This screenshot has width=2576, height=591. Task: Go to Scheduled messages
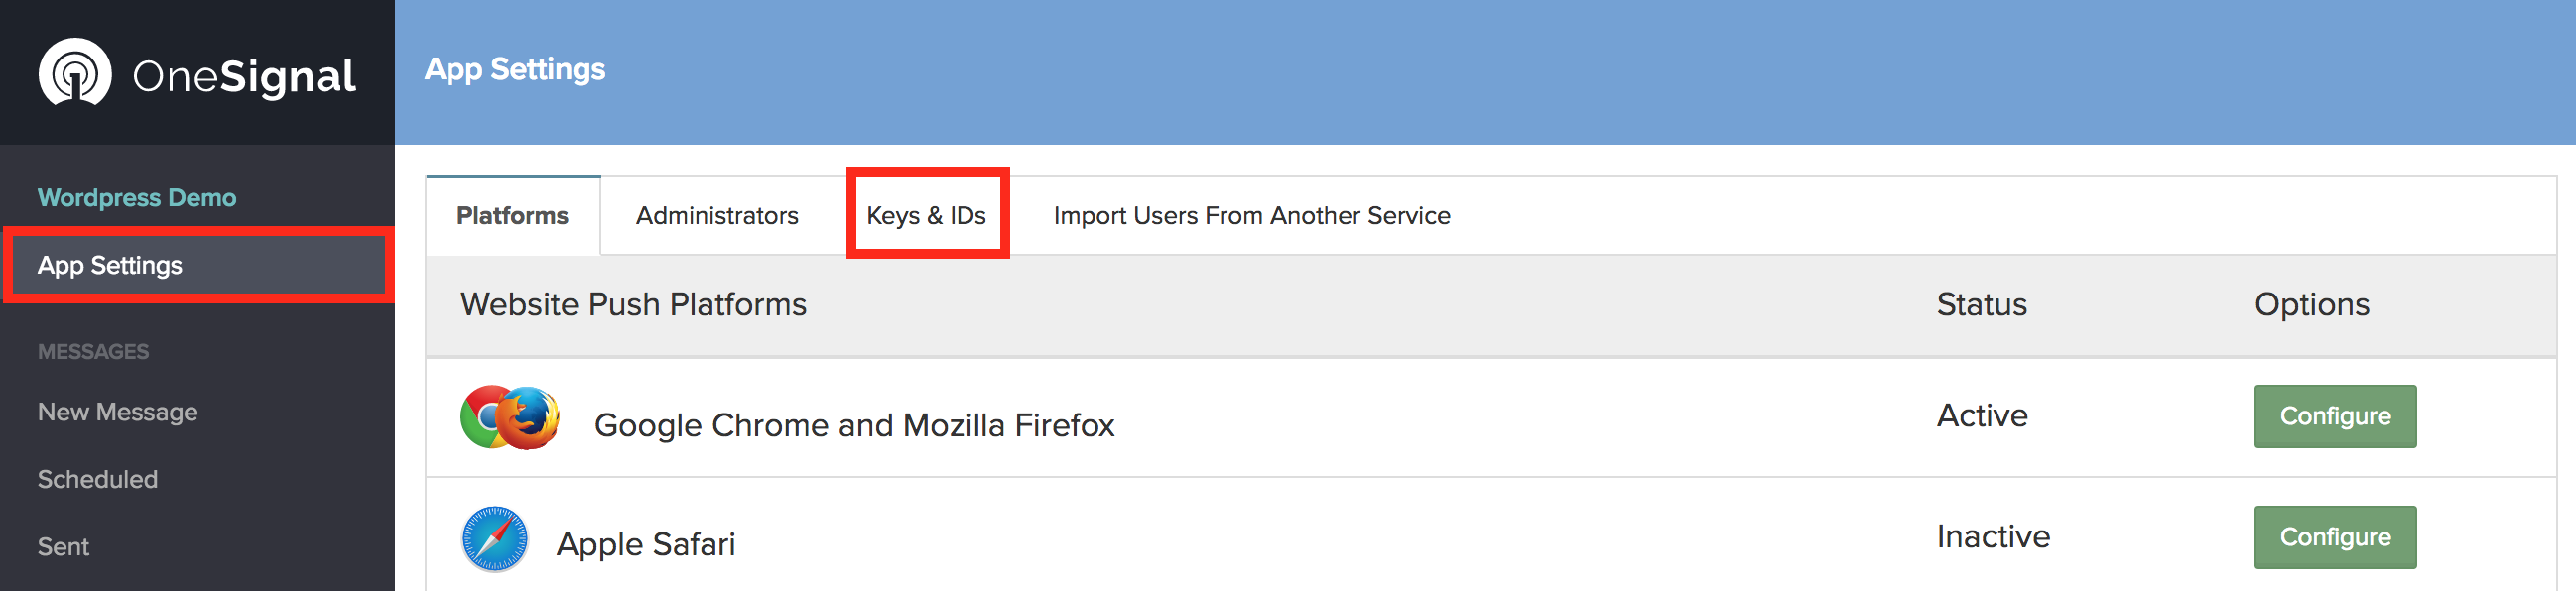tap(97, 479)
